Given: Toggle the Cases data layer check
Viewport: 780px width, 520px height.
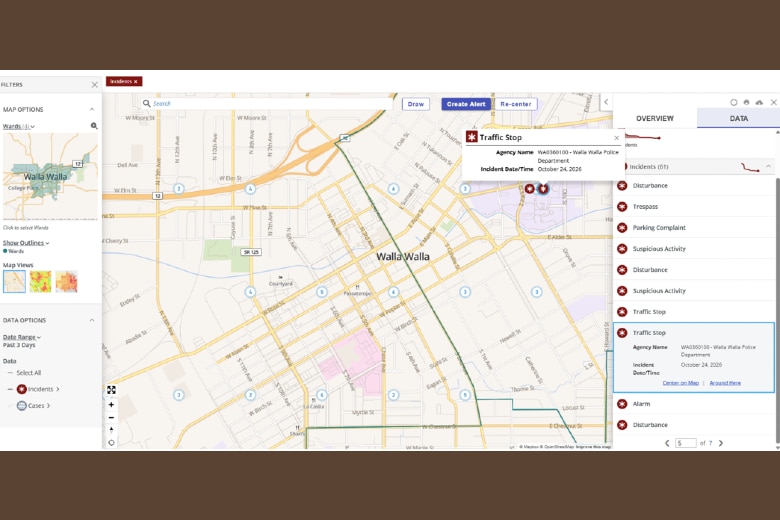Looking at the screenshot, I should [x=10, y=406].
